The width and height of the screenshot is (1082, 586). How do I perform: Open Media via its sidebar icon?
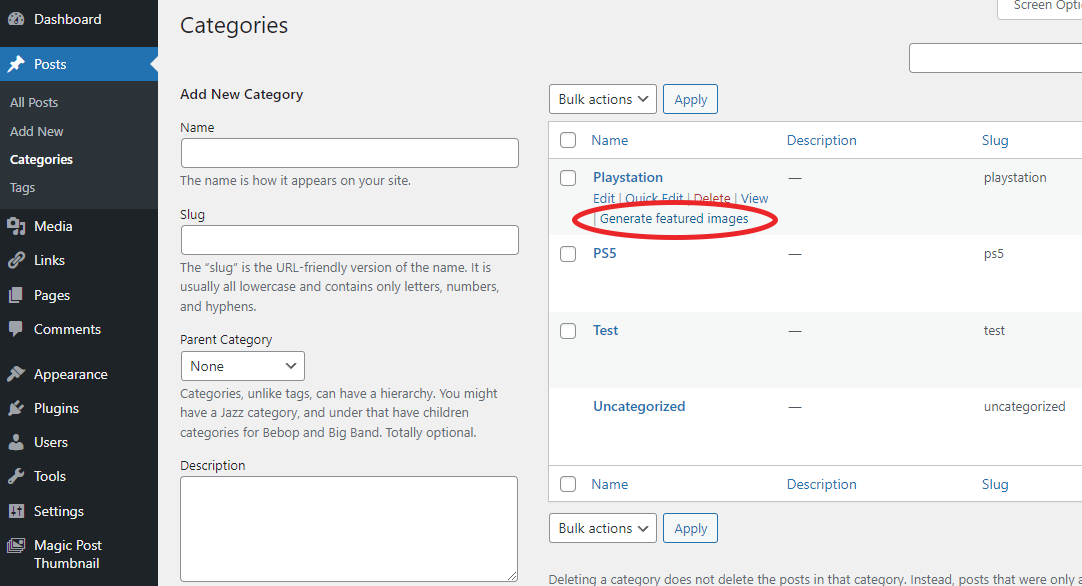16,226
